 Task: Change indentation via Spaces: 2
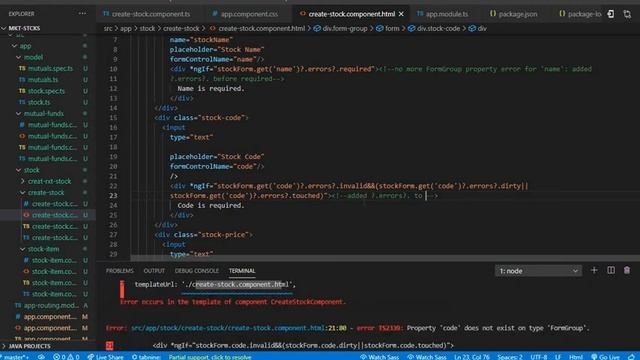510,357
